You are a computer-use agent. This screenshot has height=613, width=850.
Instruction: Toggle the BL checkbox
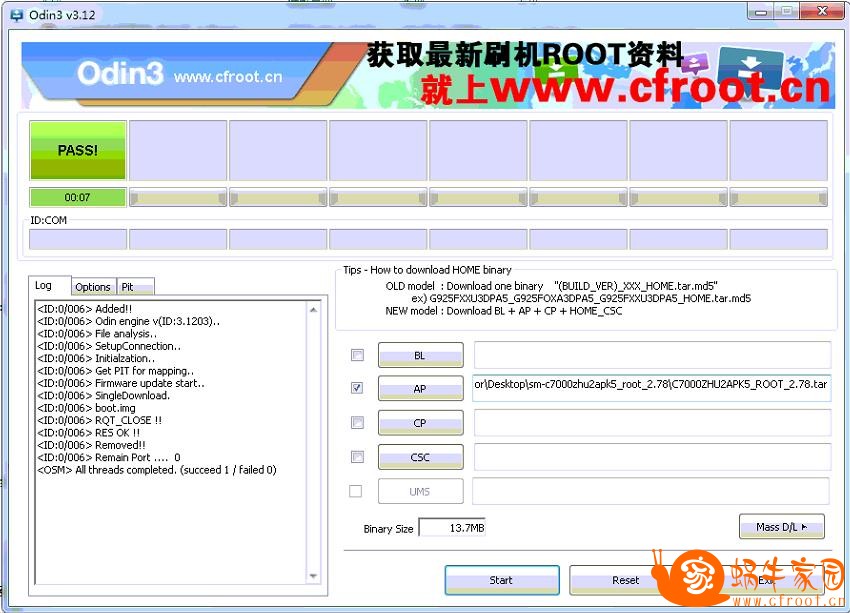(357, 355)
